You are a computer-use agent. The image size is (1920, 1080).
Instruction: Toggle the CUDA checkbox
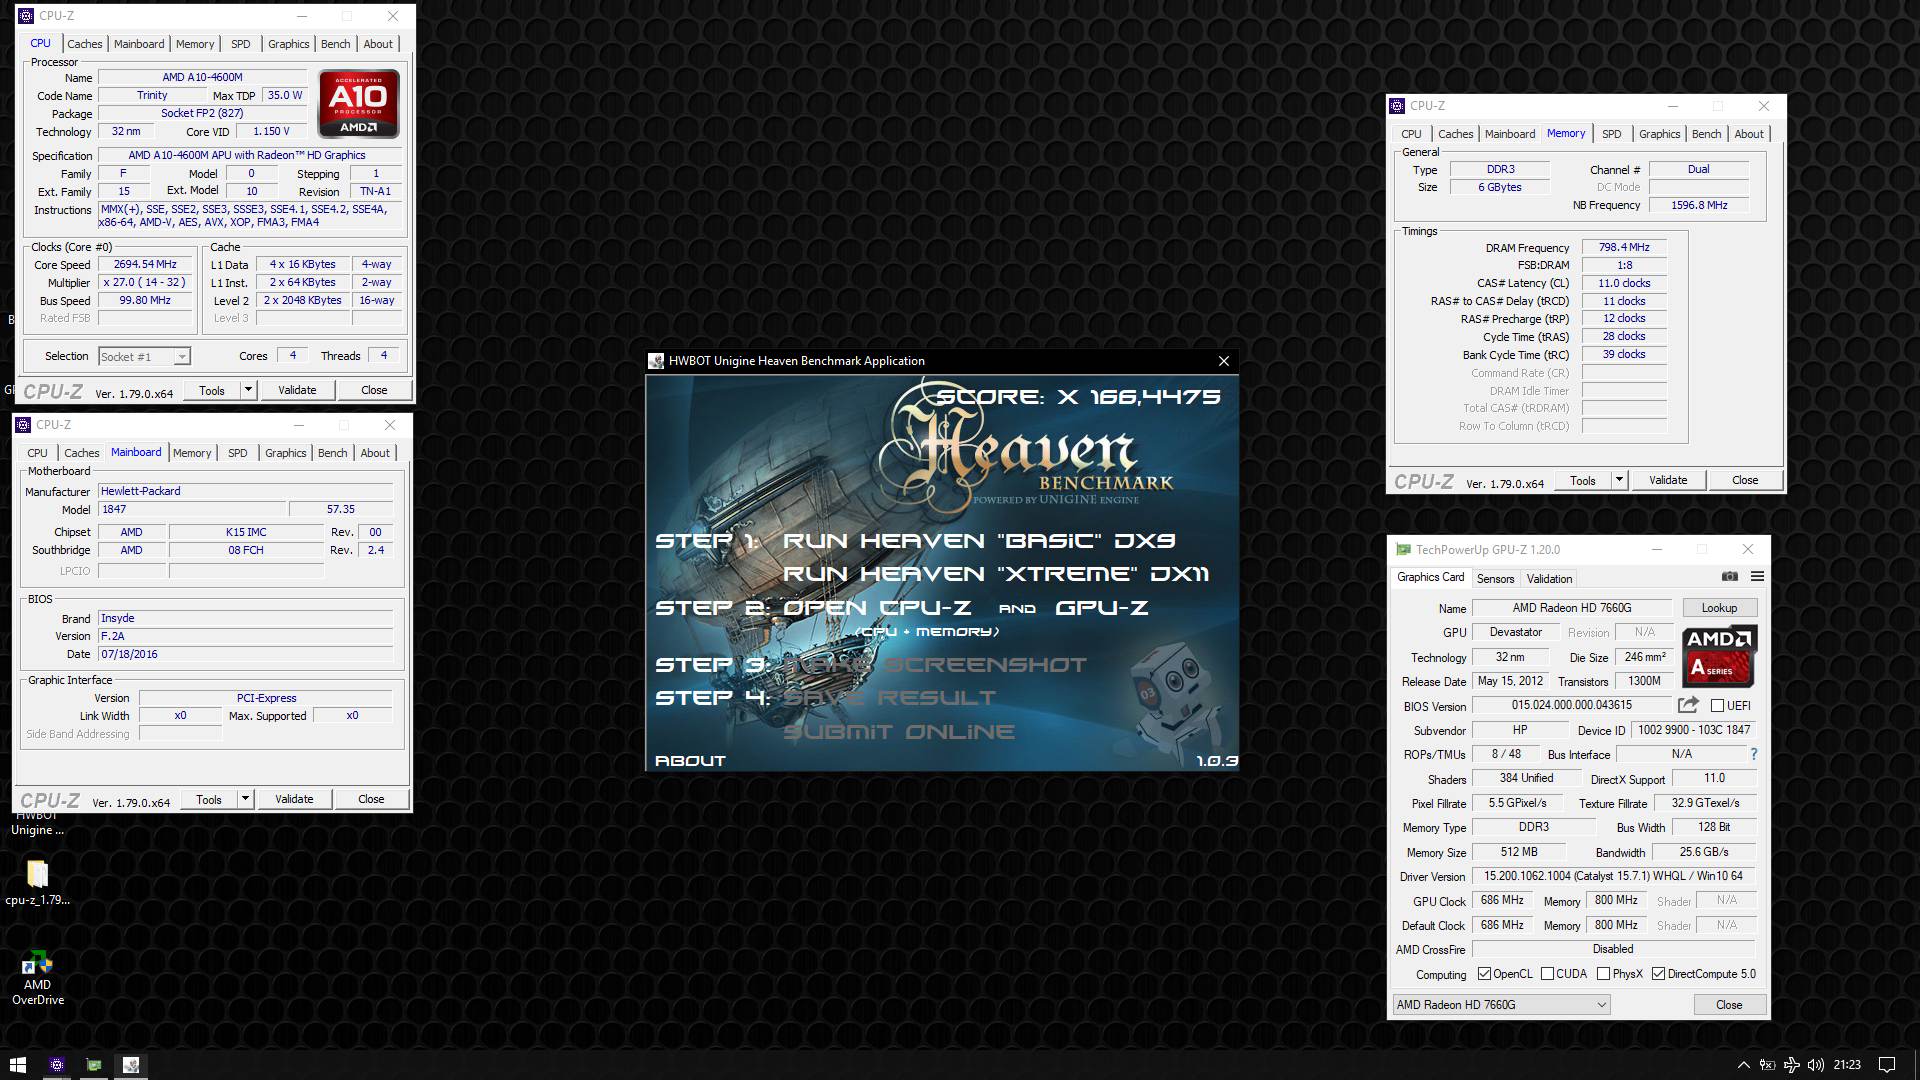[x=1547, y=974]
